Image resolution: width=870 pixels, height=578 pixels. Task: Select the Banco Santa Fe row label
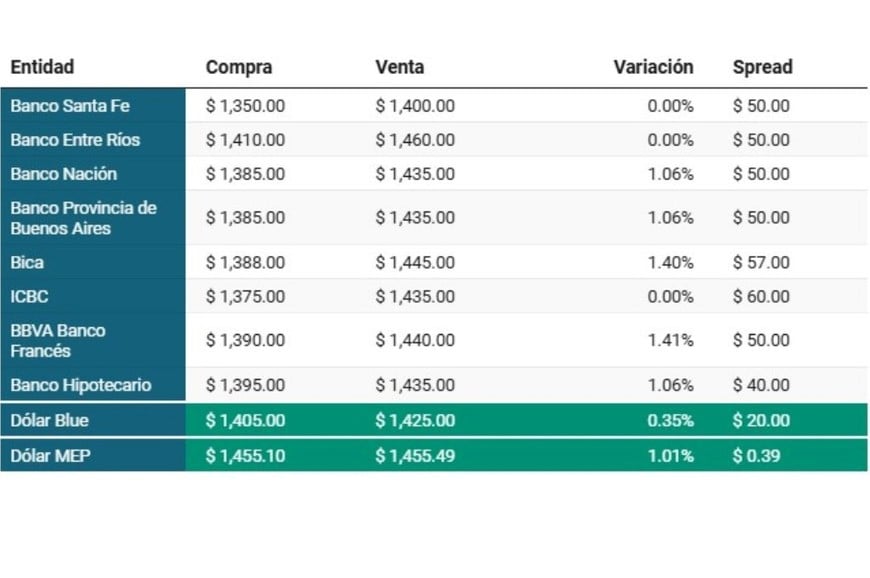click(70, 106)
